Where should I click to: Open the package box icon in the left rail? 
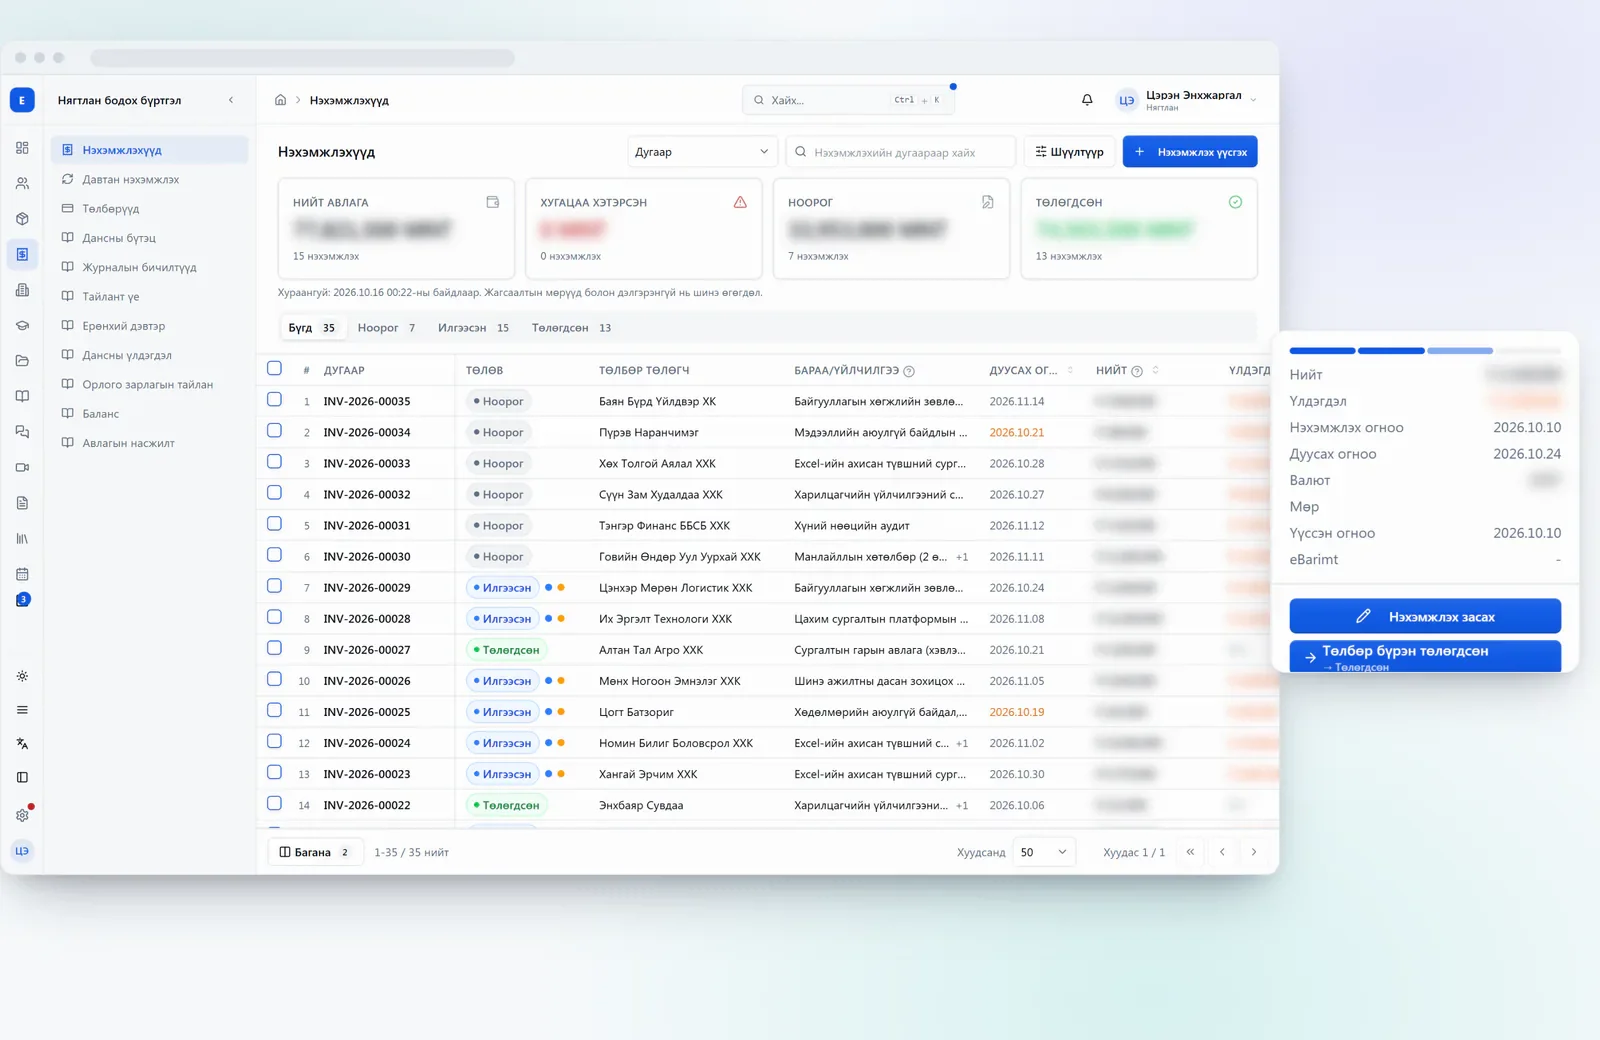pyautogui.click(x=22, y=219)
